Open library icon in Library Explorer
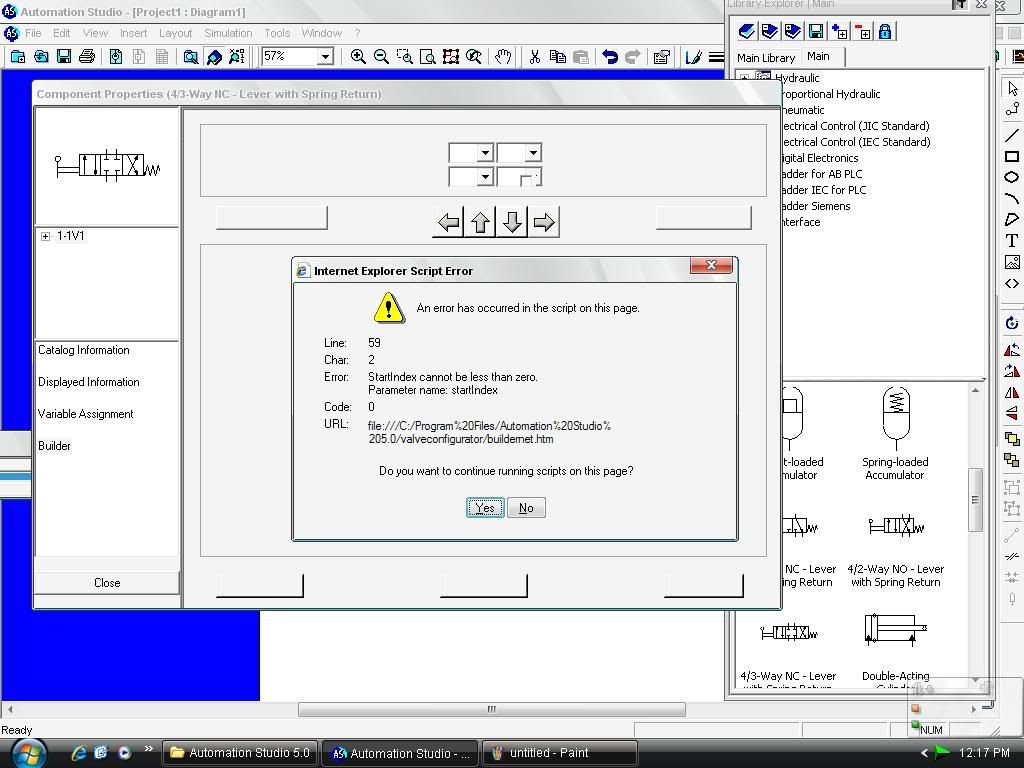1024x768 pixels. click(x=746, y=31)
